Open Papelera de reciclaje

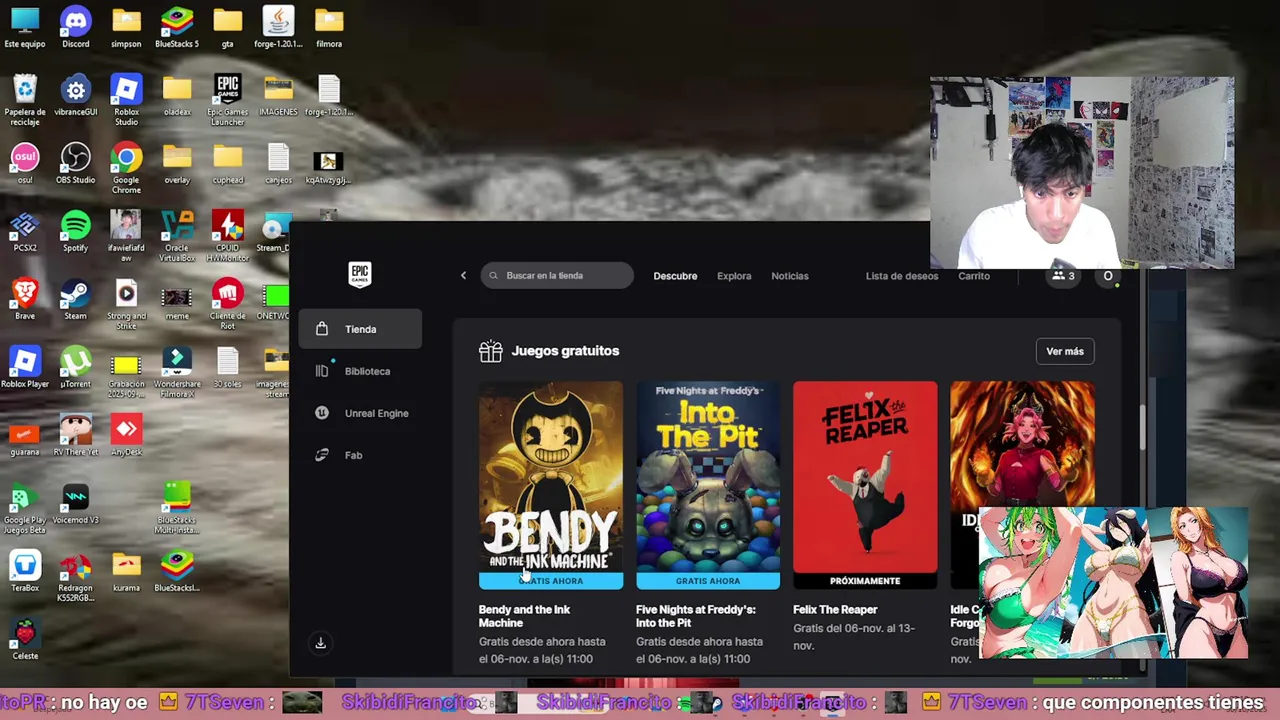[x=25, y=100]
